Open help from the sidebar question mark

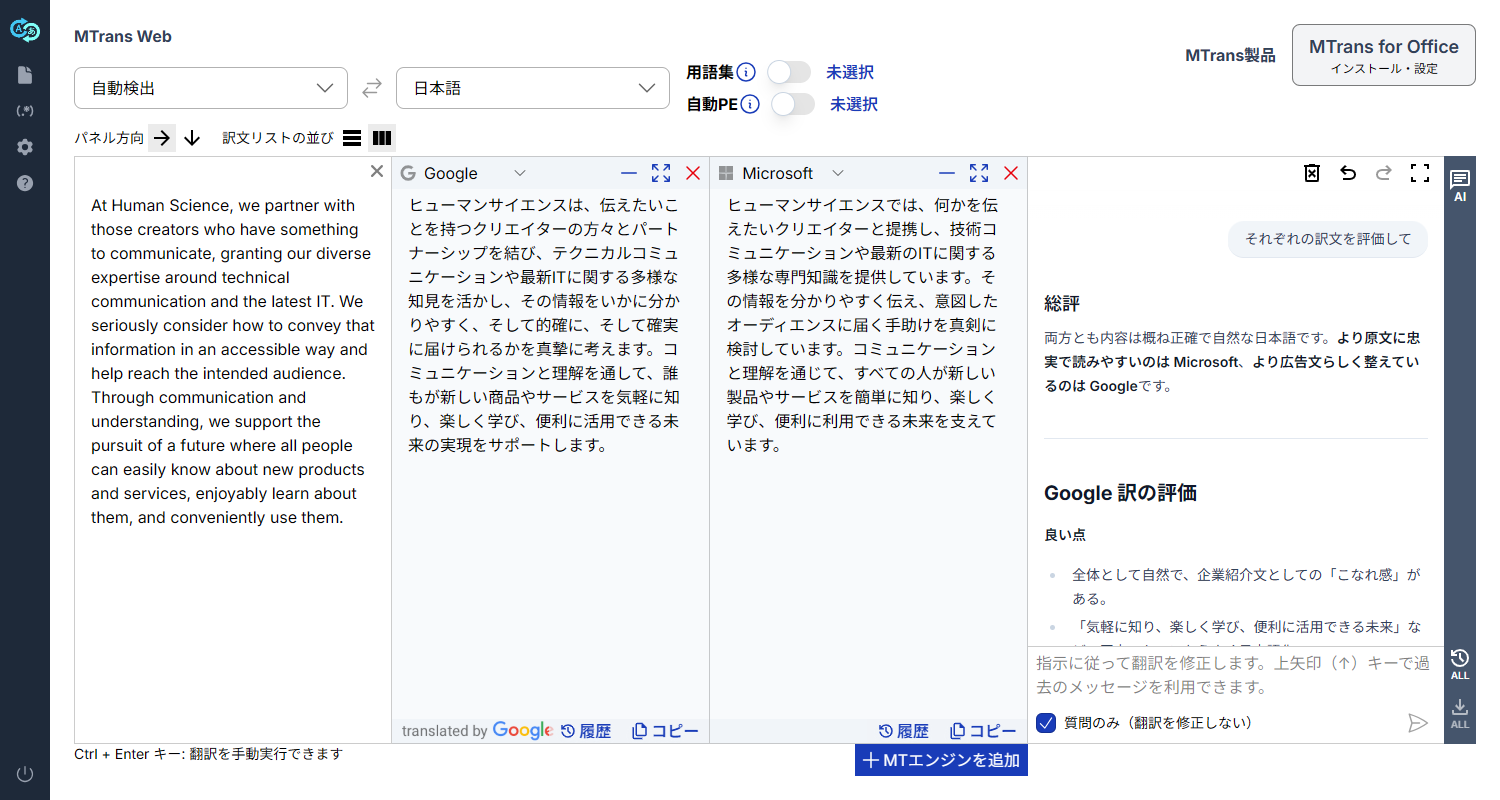click(x=25, y=183)
